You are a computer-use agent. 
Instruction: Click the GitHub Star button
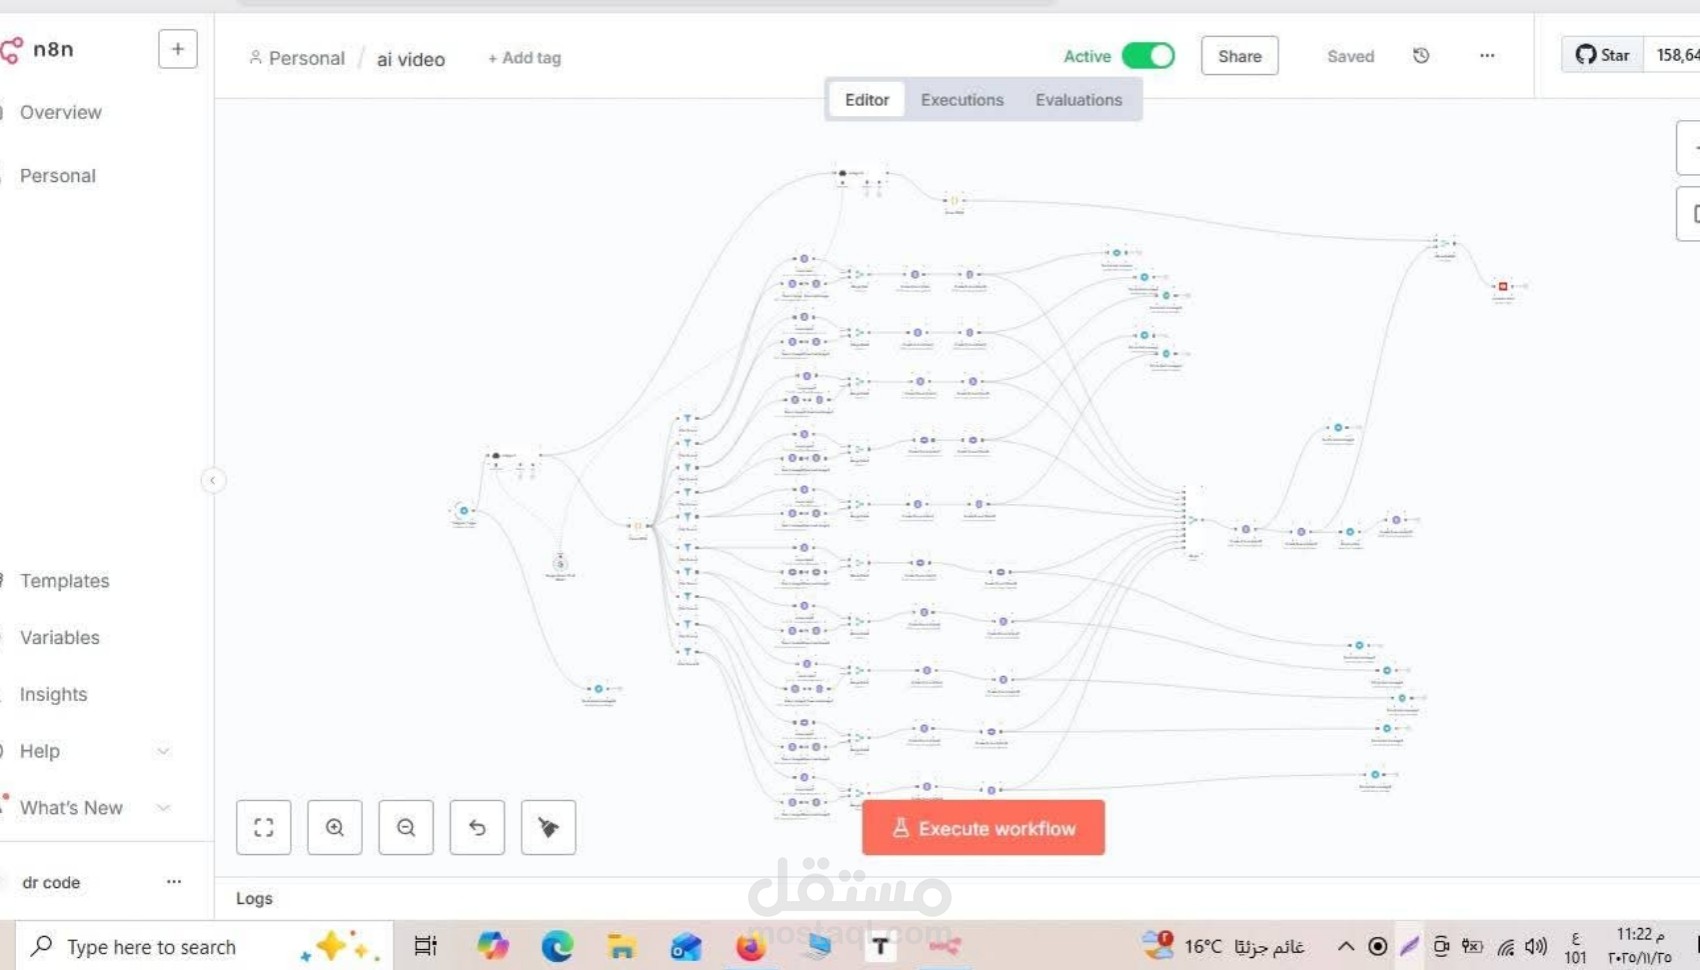1602,55
